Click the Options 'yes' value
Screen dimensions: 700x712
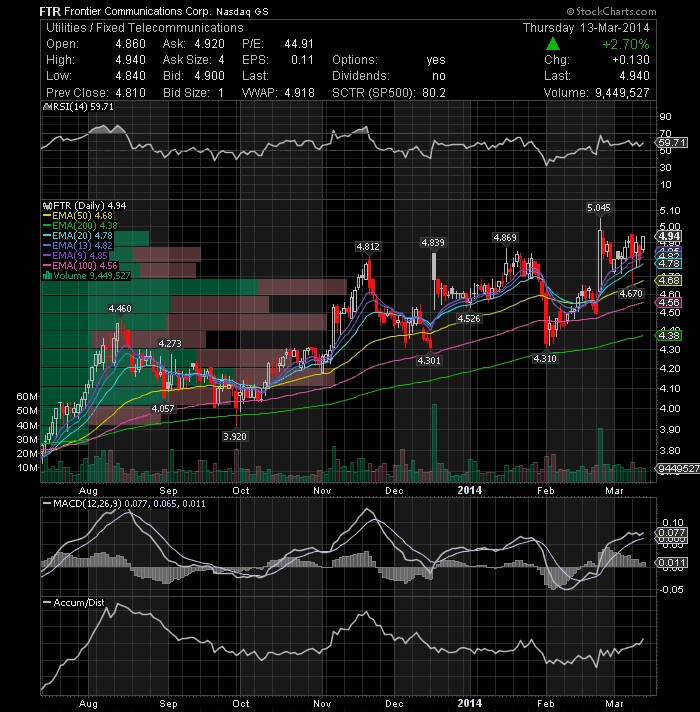436,60
